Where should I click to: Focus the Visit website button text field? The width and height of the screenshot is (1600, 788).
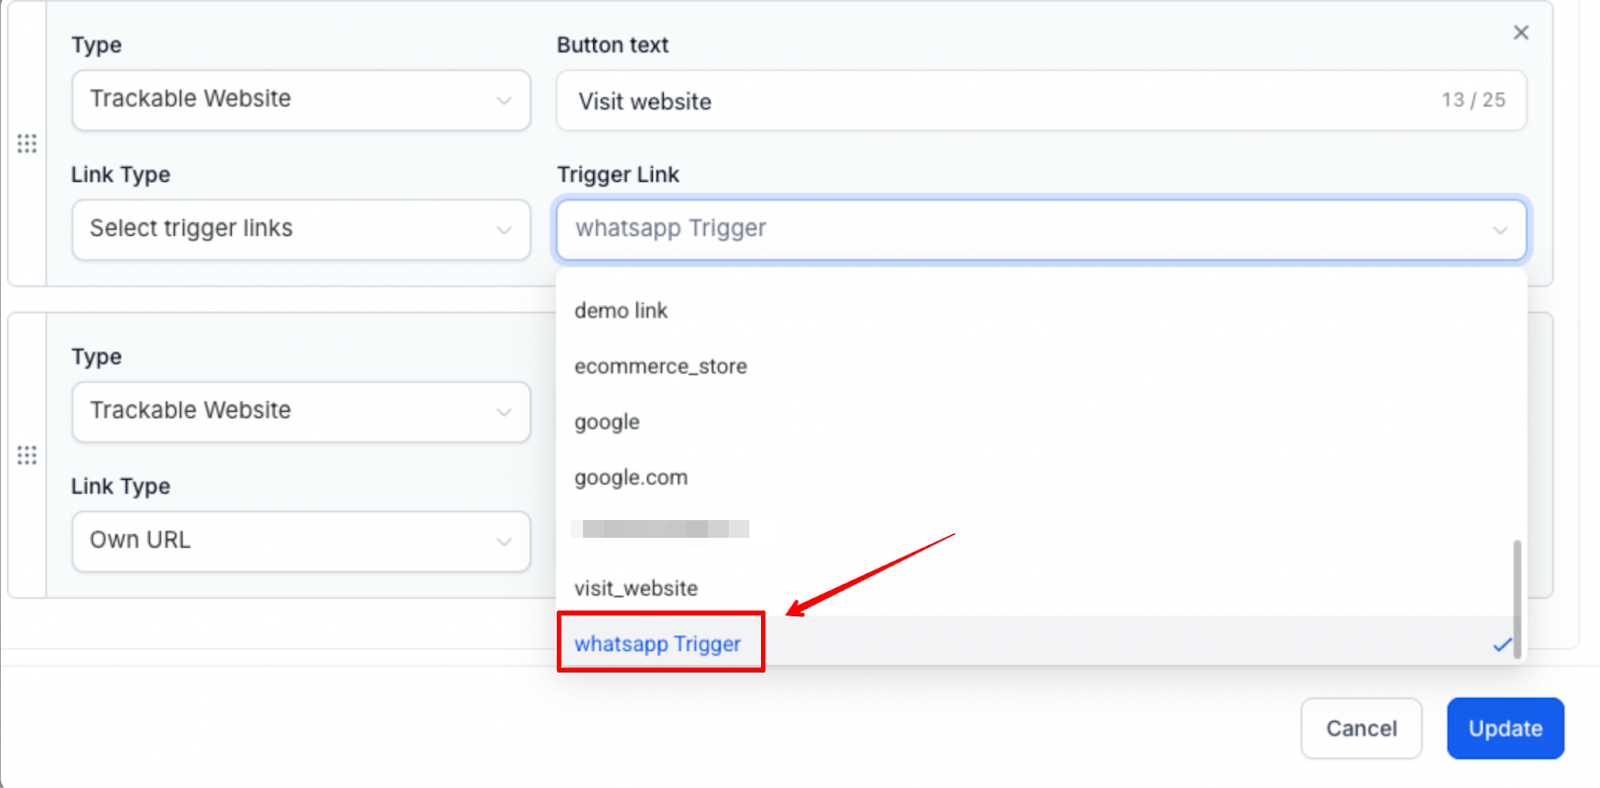1000,101
